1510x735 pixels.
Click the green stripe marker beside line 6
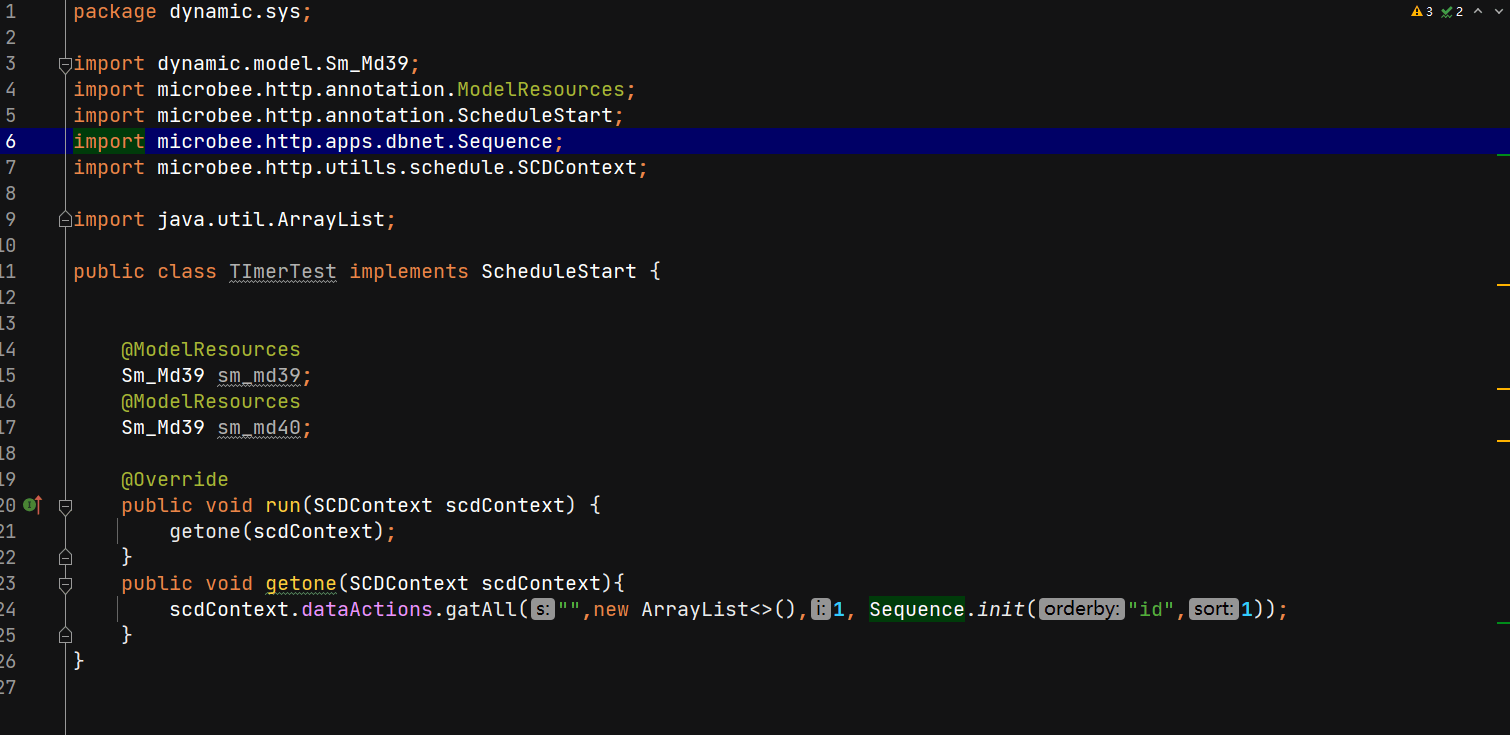click(x=1502, y=155)
